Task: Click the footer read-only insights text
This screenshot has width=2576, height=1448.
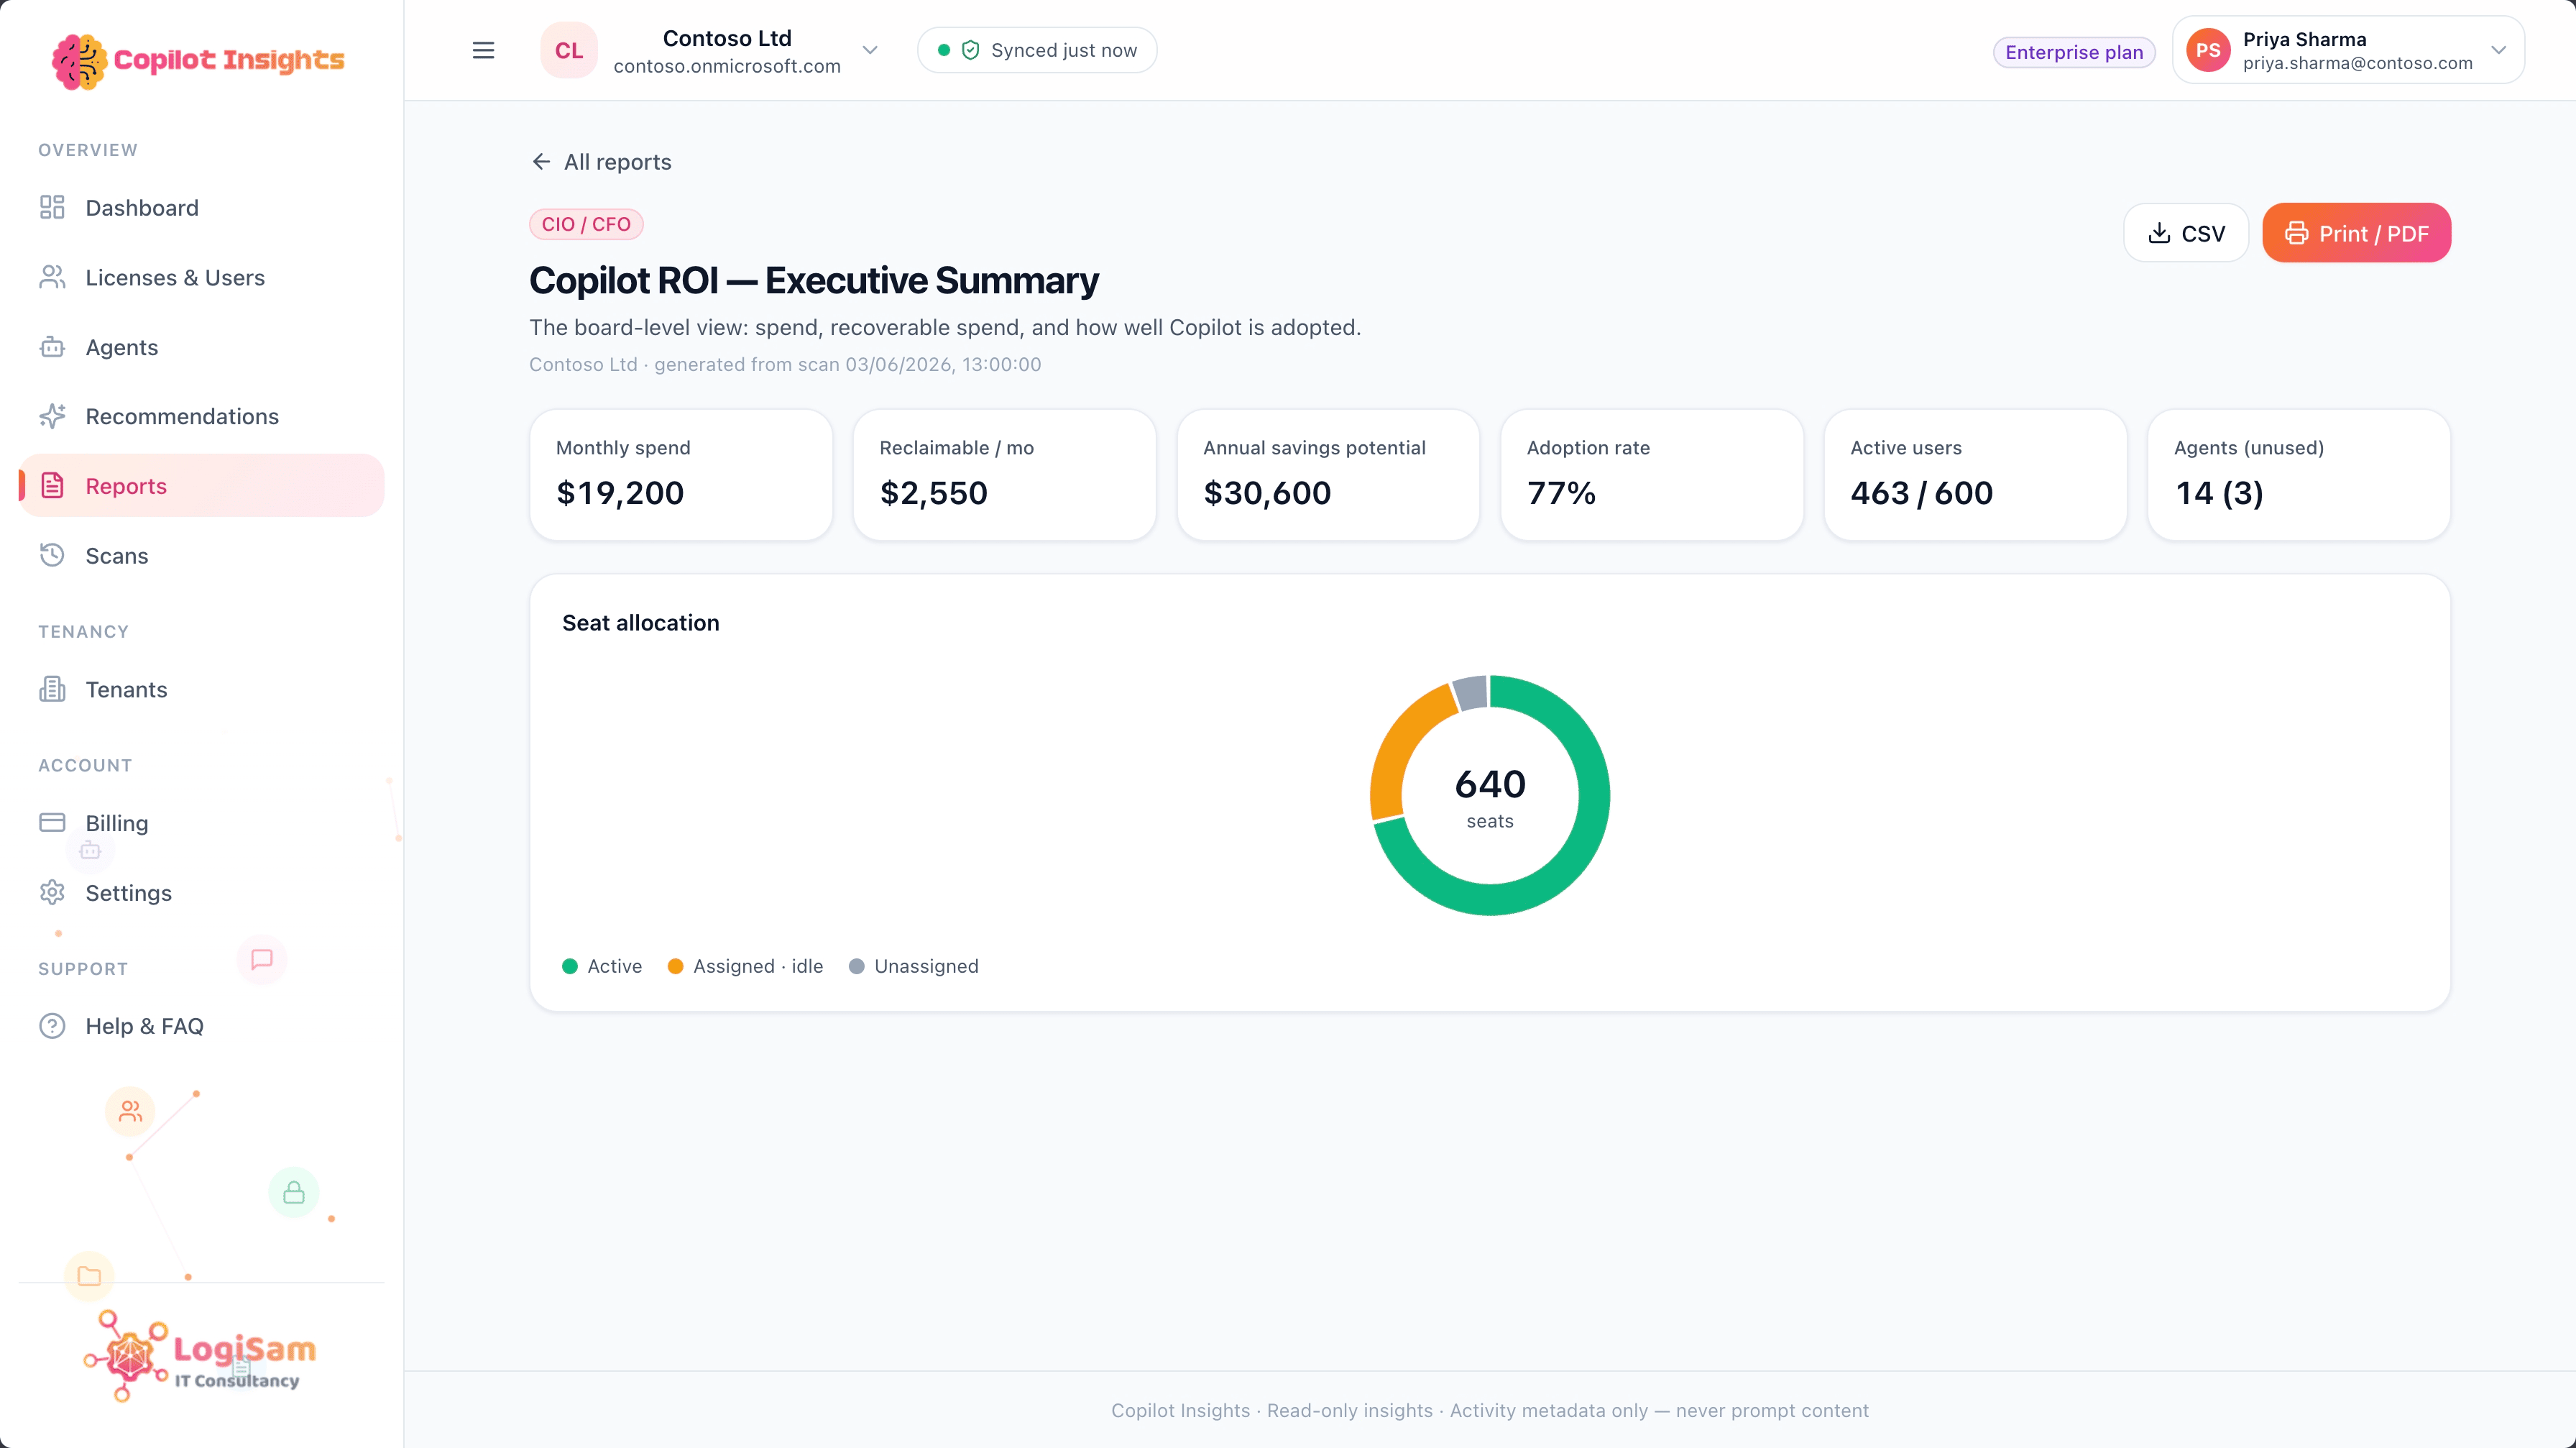Action: [1490, 1410]
